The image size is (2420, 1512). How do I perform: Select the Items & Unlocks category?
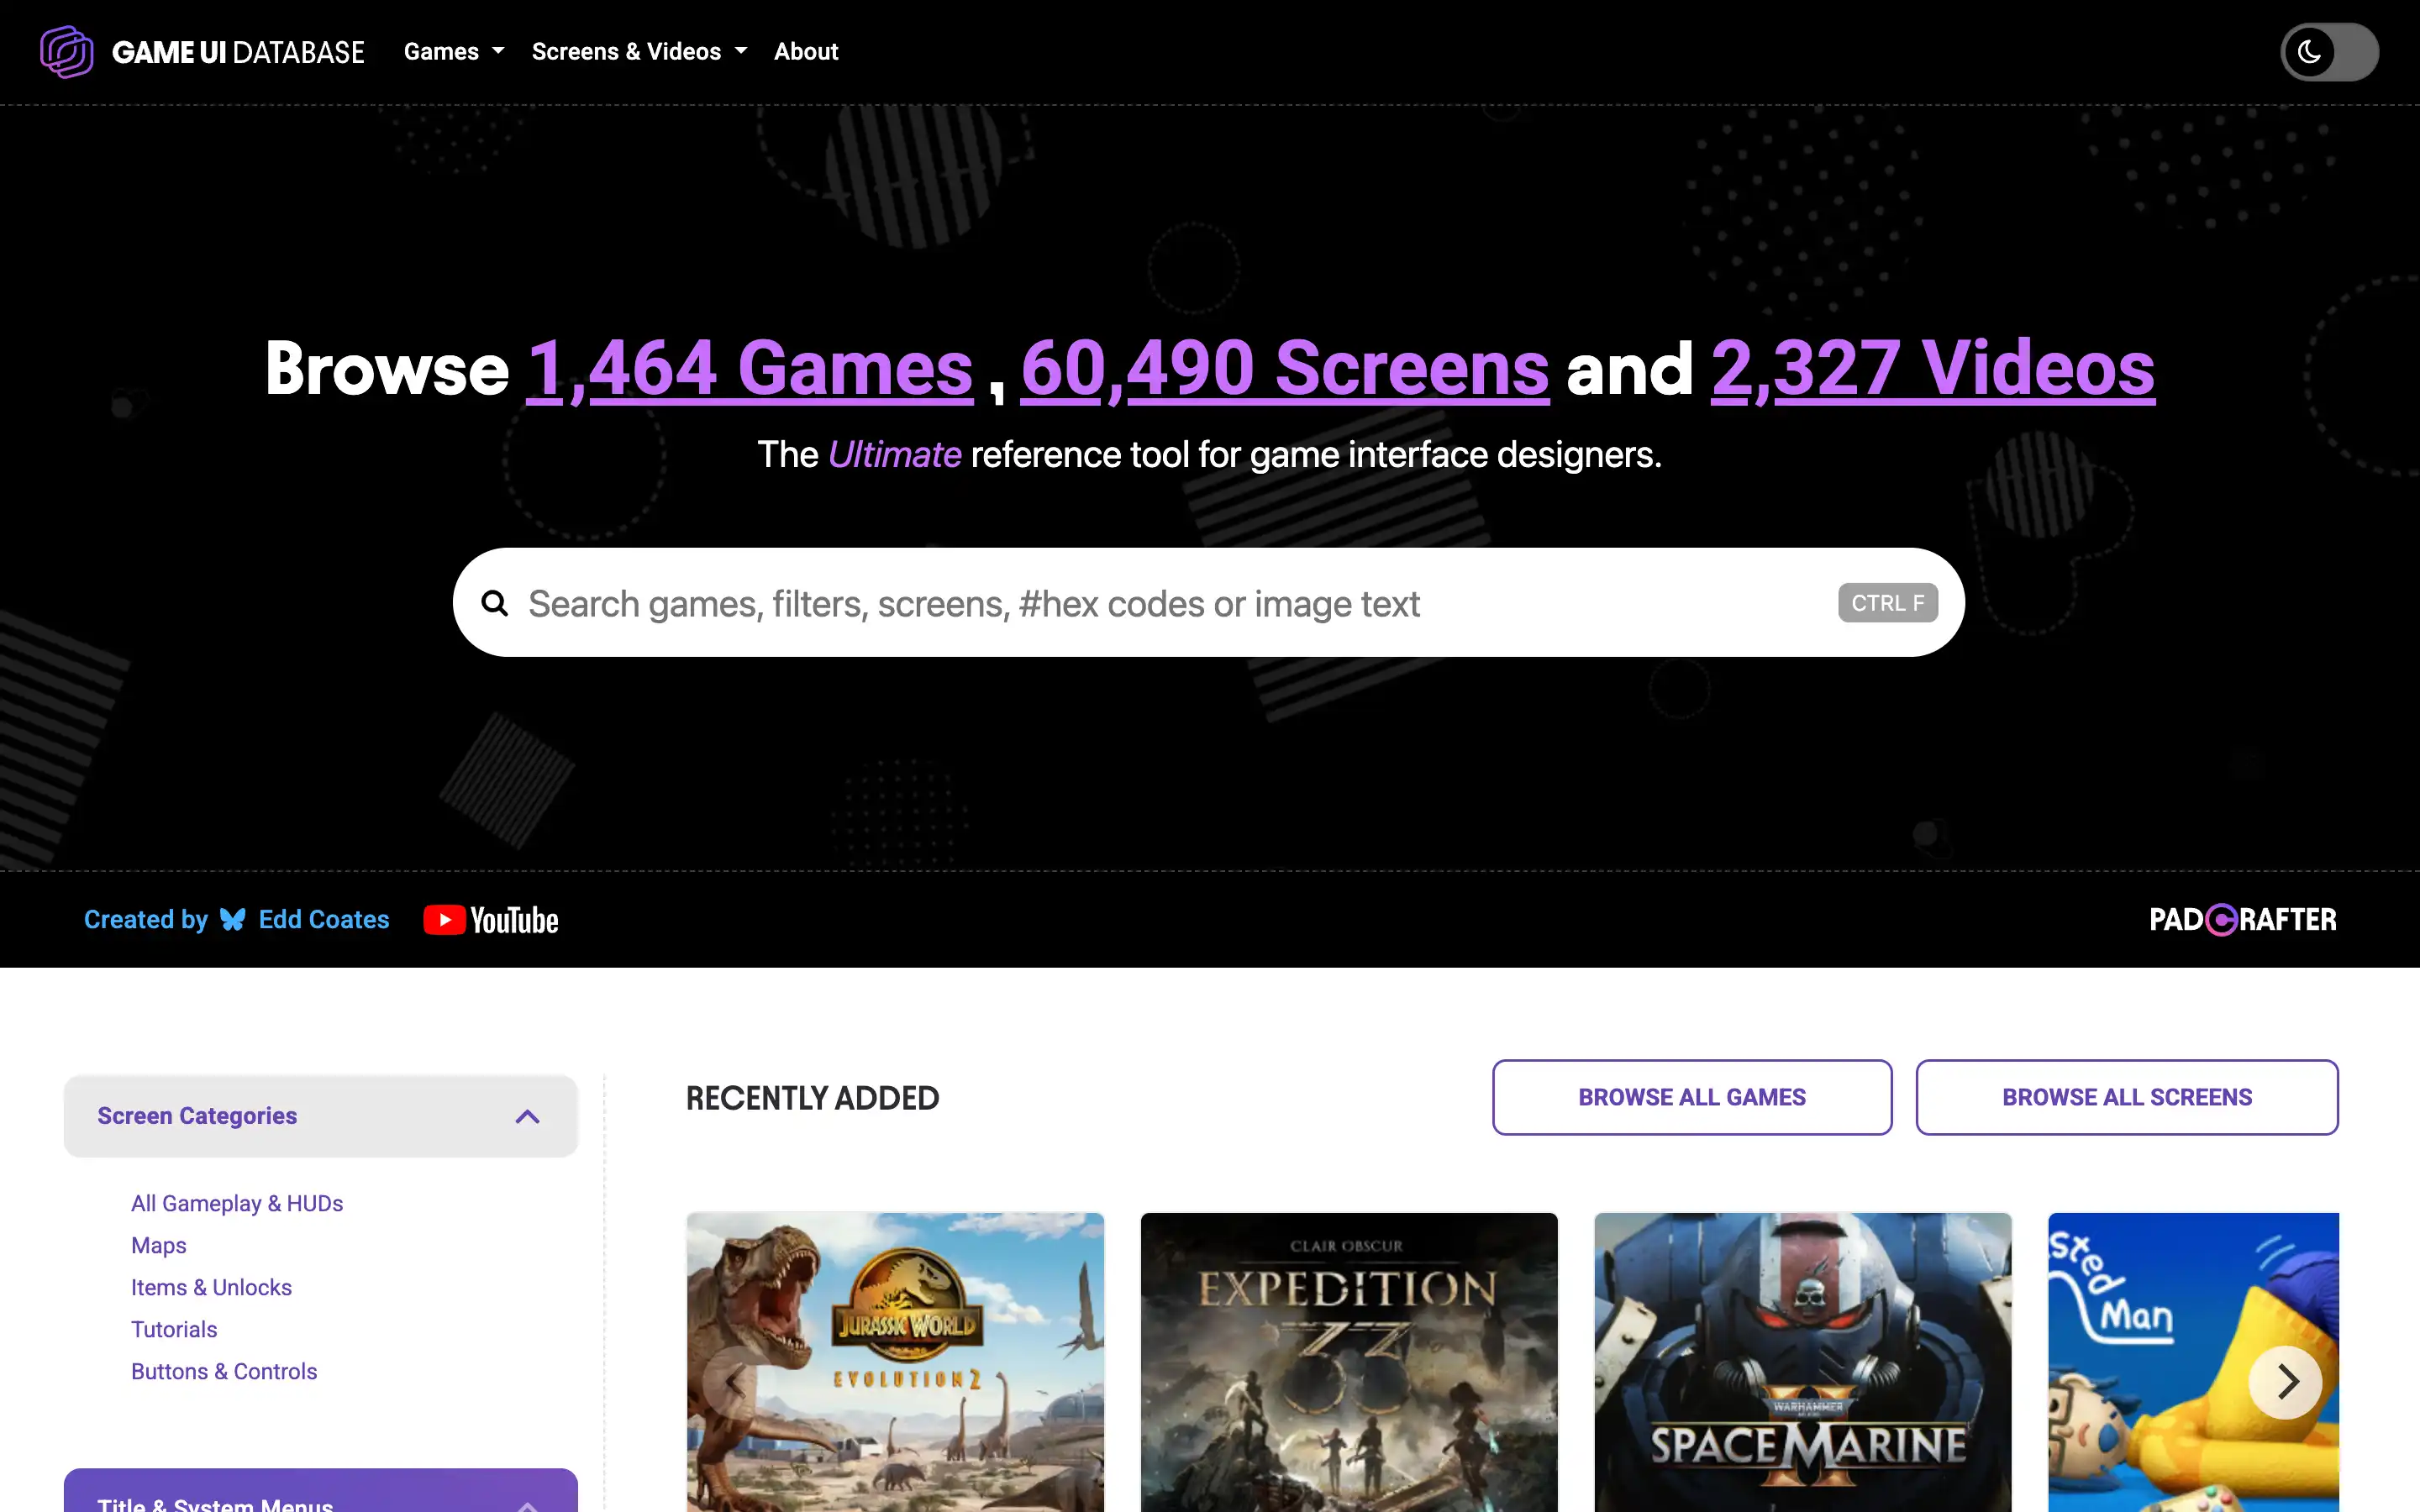[211, 1287]
